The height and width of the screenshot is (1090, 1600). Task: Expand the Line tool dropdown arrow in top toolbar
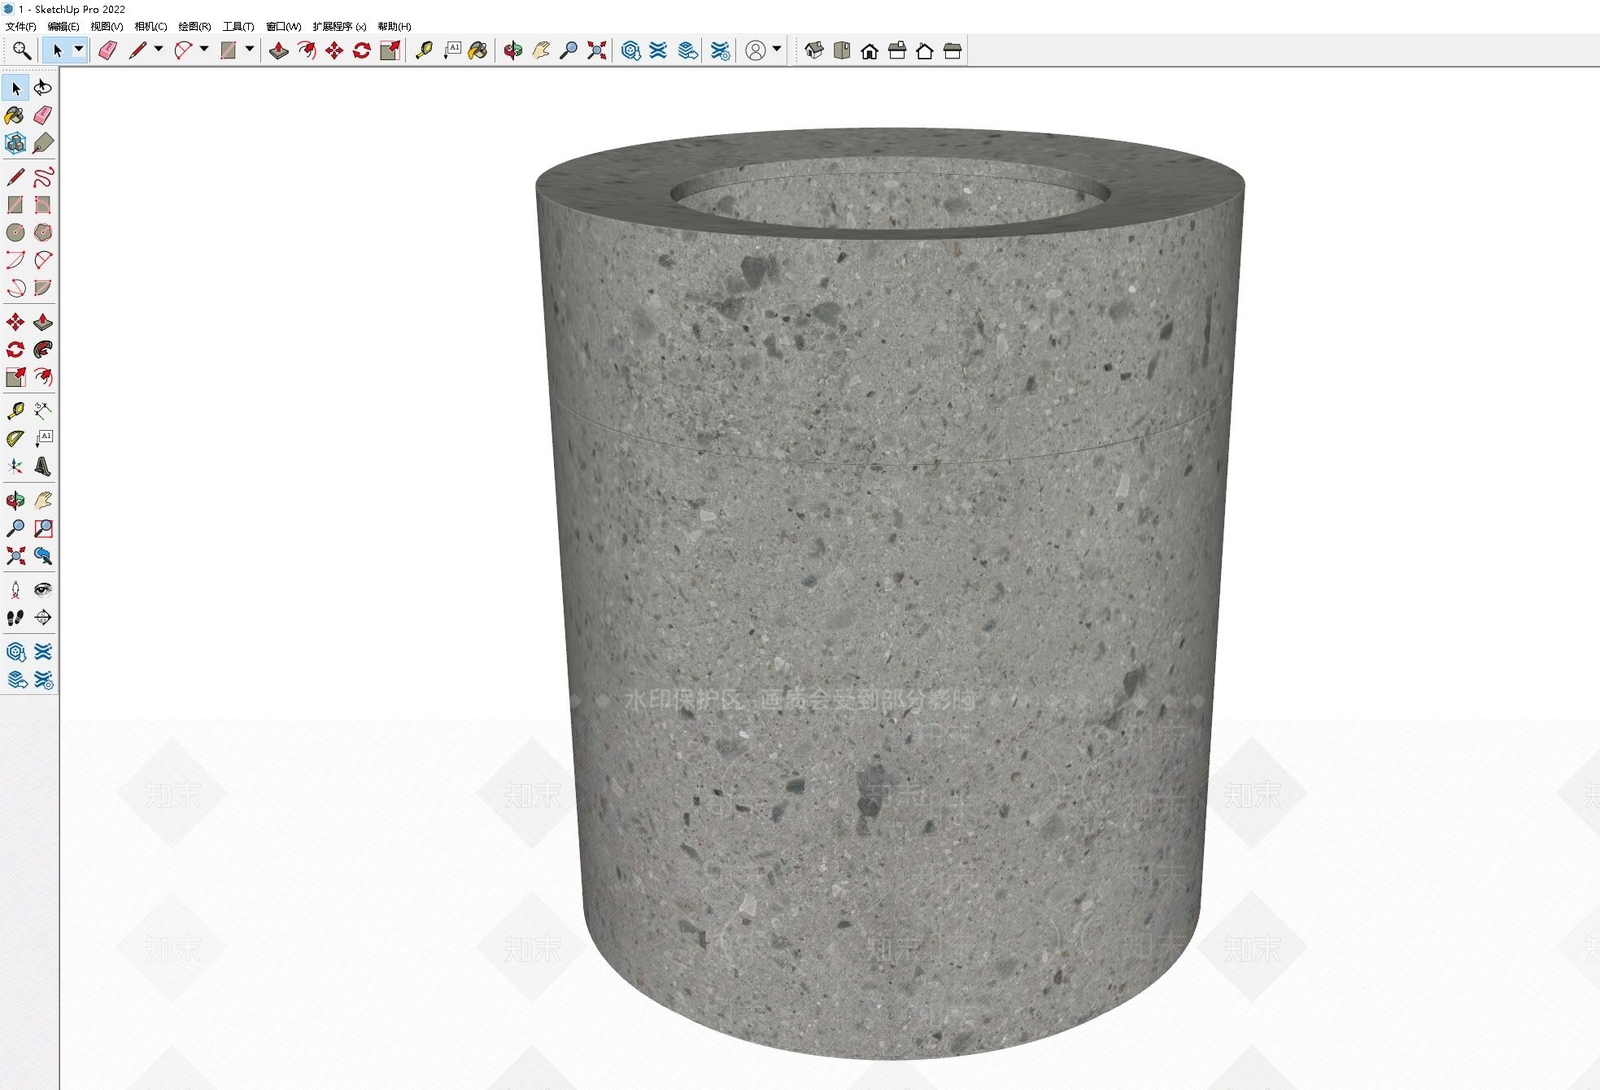click(x=158, y=49)
